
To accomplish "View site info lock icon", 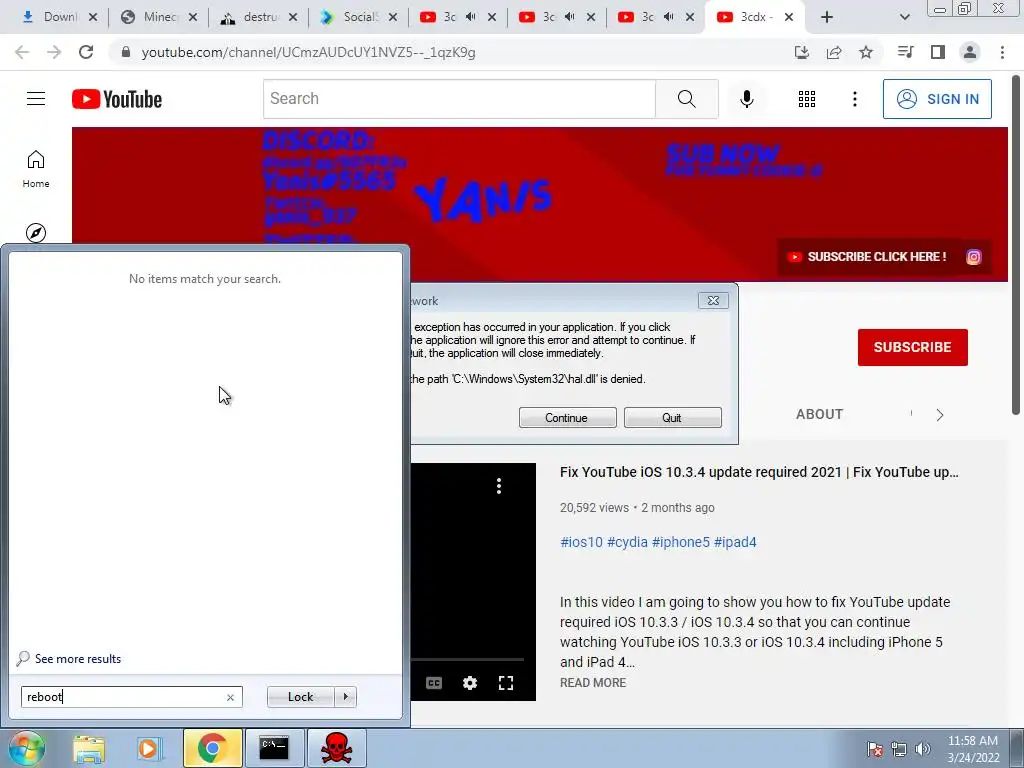I will click(126, 52).
